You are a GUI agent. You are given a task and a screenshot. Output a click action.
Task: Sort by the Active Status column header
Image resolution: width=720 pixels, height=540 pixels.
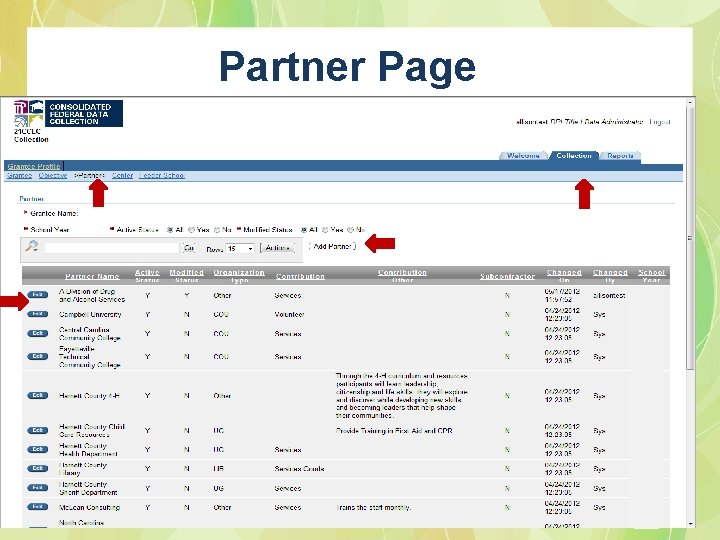(147, 276)
